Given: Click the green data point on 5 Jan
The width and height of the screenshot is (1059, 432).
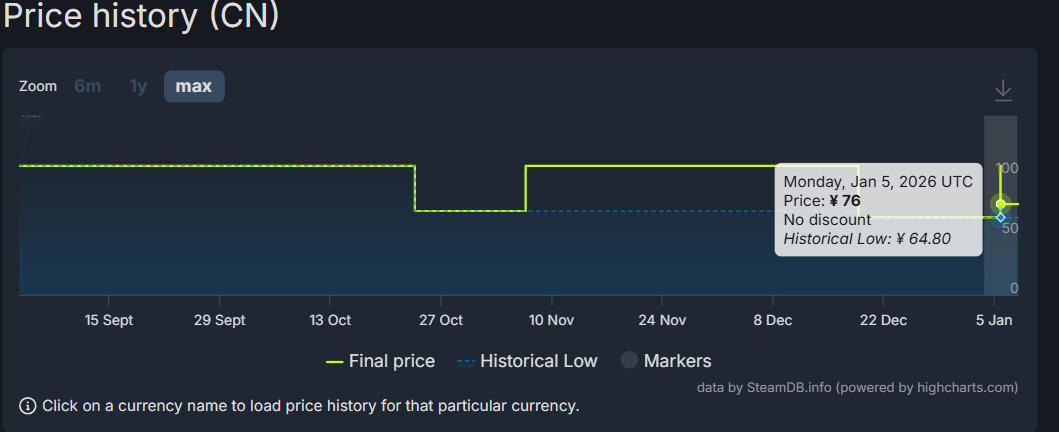Looking at the screenshot, I should pyautogui.click(x=1000, y=204).
